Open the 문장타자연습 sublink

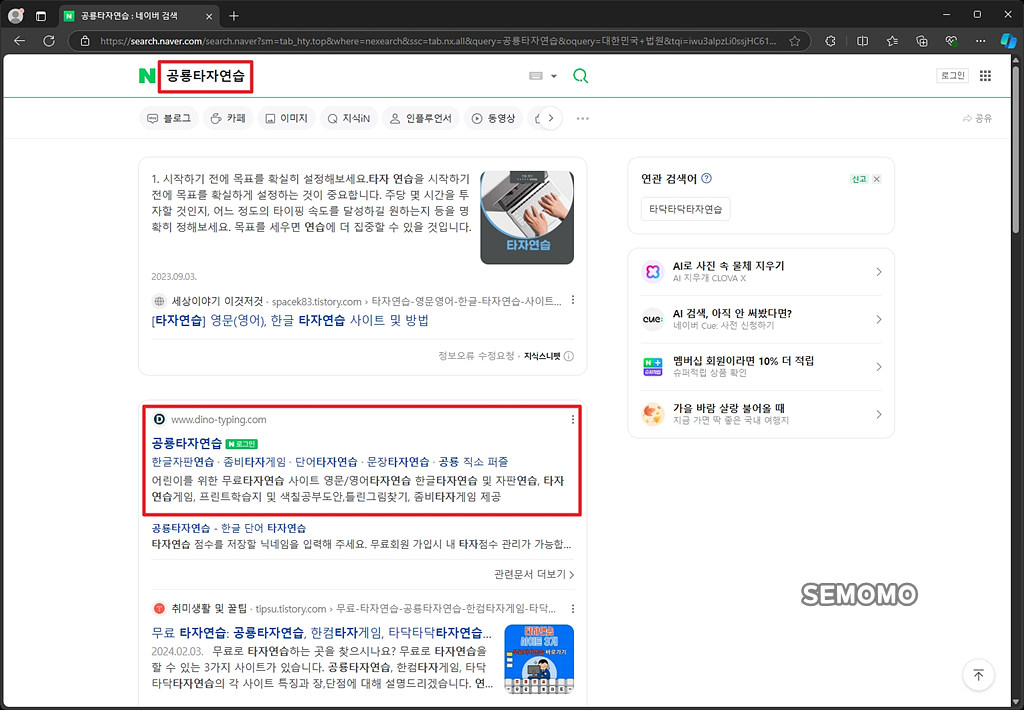[398, 462]
